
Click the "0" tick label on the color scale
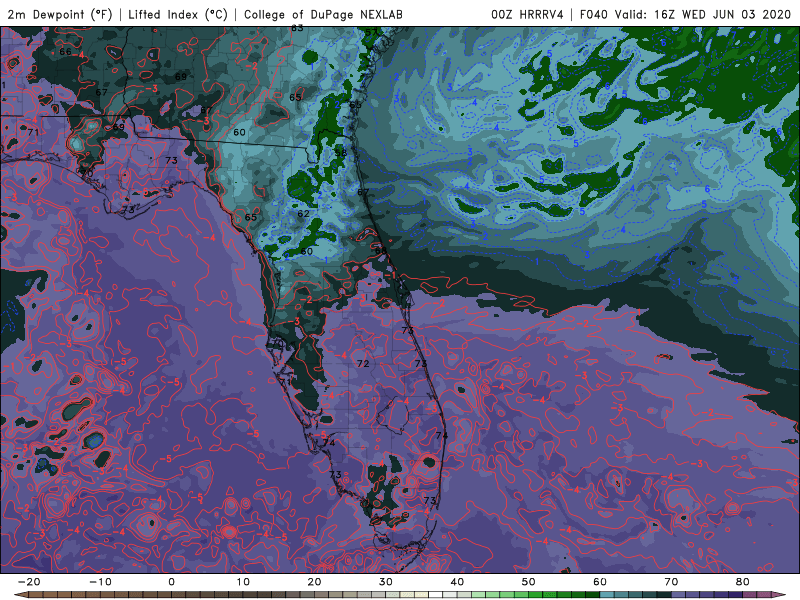click(x=171, y=582)
